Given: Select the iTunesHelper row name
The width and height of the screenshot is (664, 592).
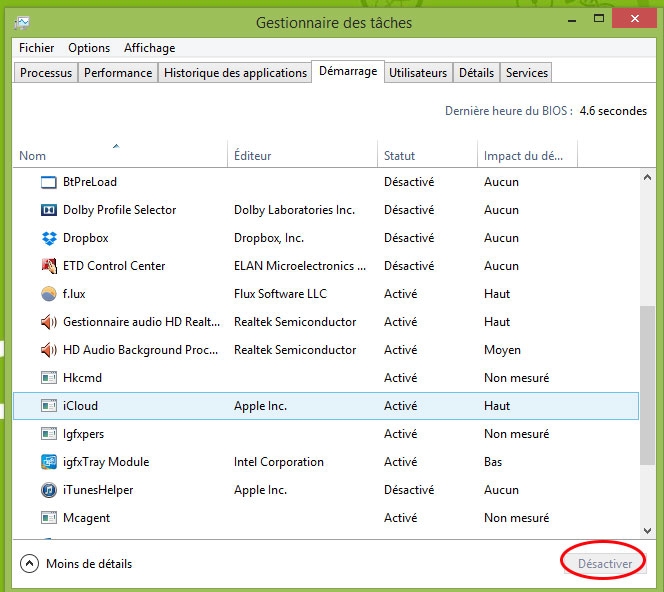Looking at the screenshot, I should click(98, 490).
